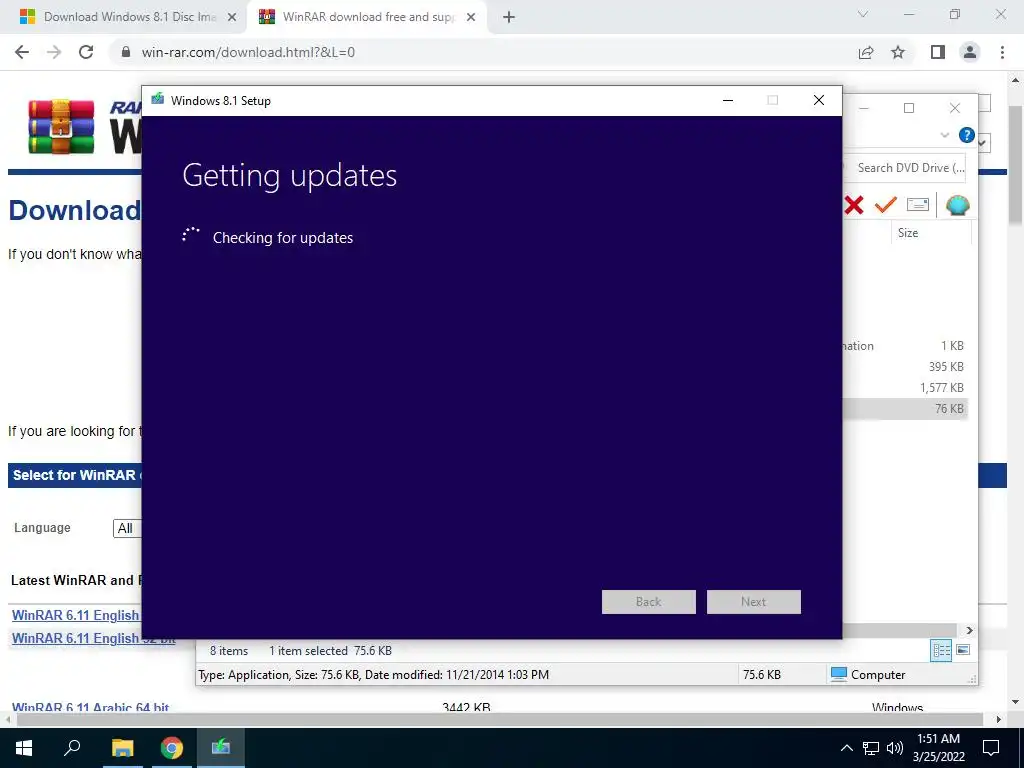The height and width of the screenshot is (768, 1024).
Task: Switch Explorer to large icons view
Action: click(963, 650)
